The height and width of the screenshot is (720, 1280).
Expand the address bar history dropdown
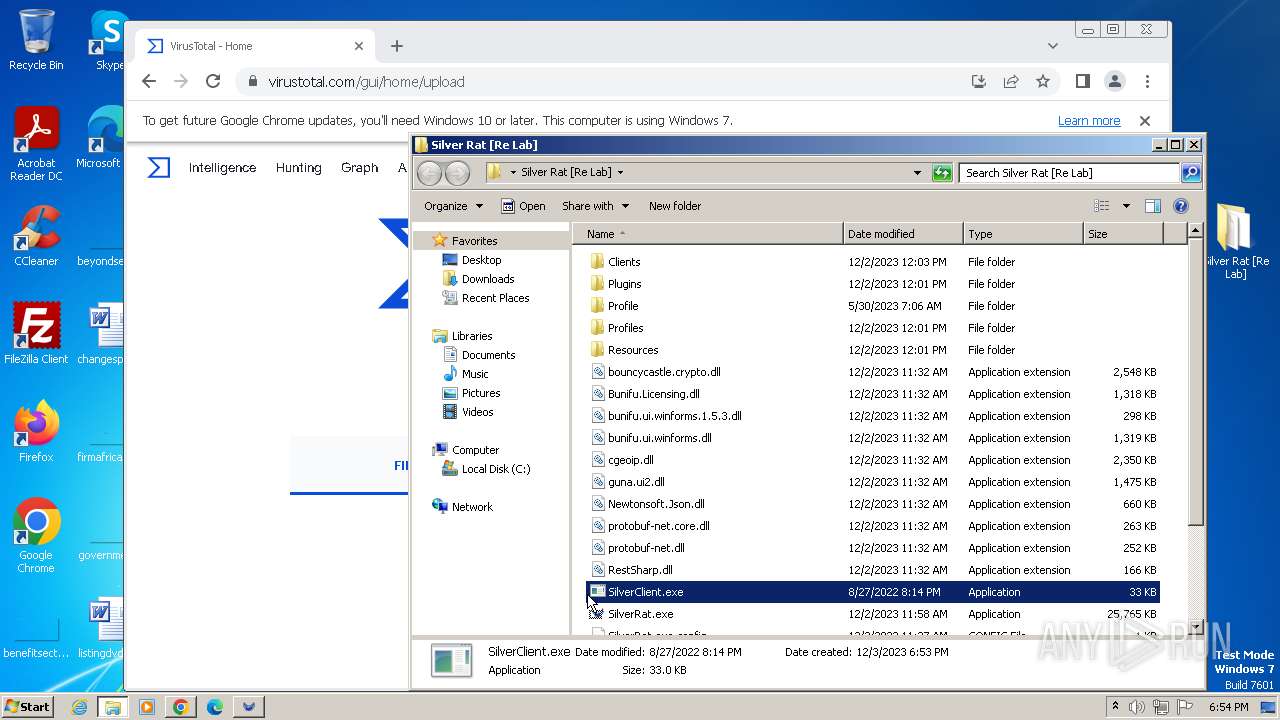917,172
